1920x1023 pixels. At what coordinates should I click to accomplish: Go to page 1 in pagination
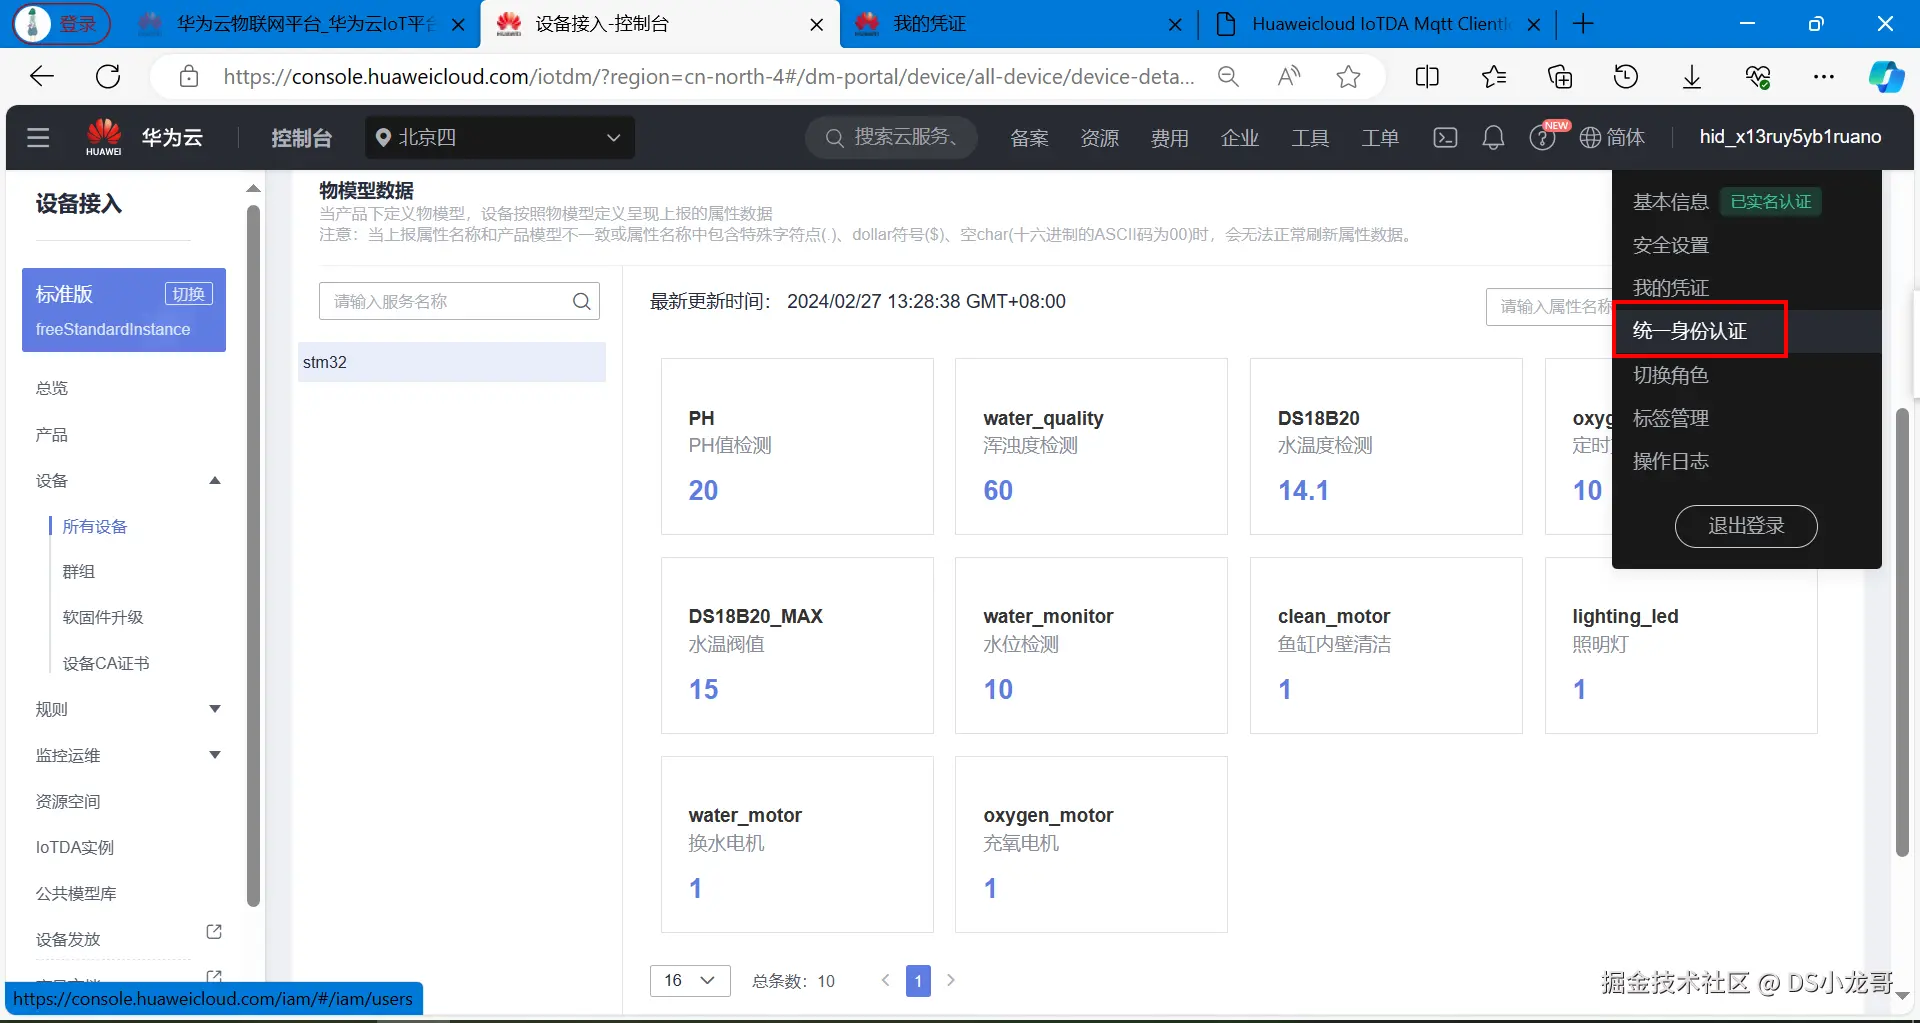(x=918, y=980)
